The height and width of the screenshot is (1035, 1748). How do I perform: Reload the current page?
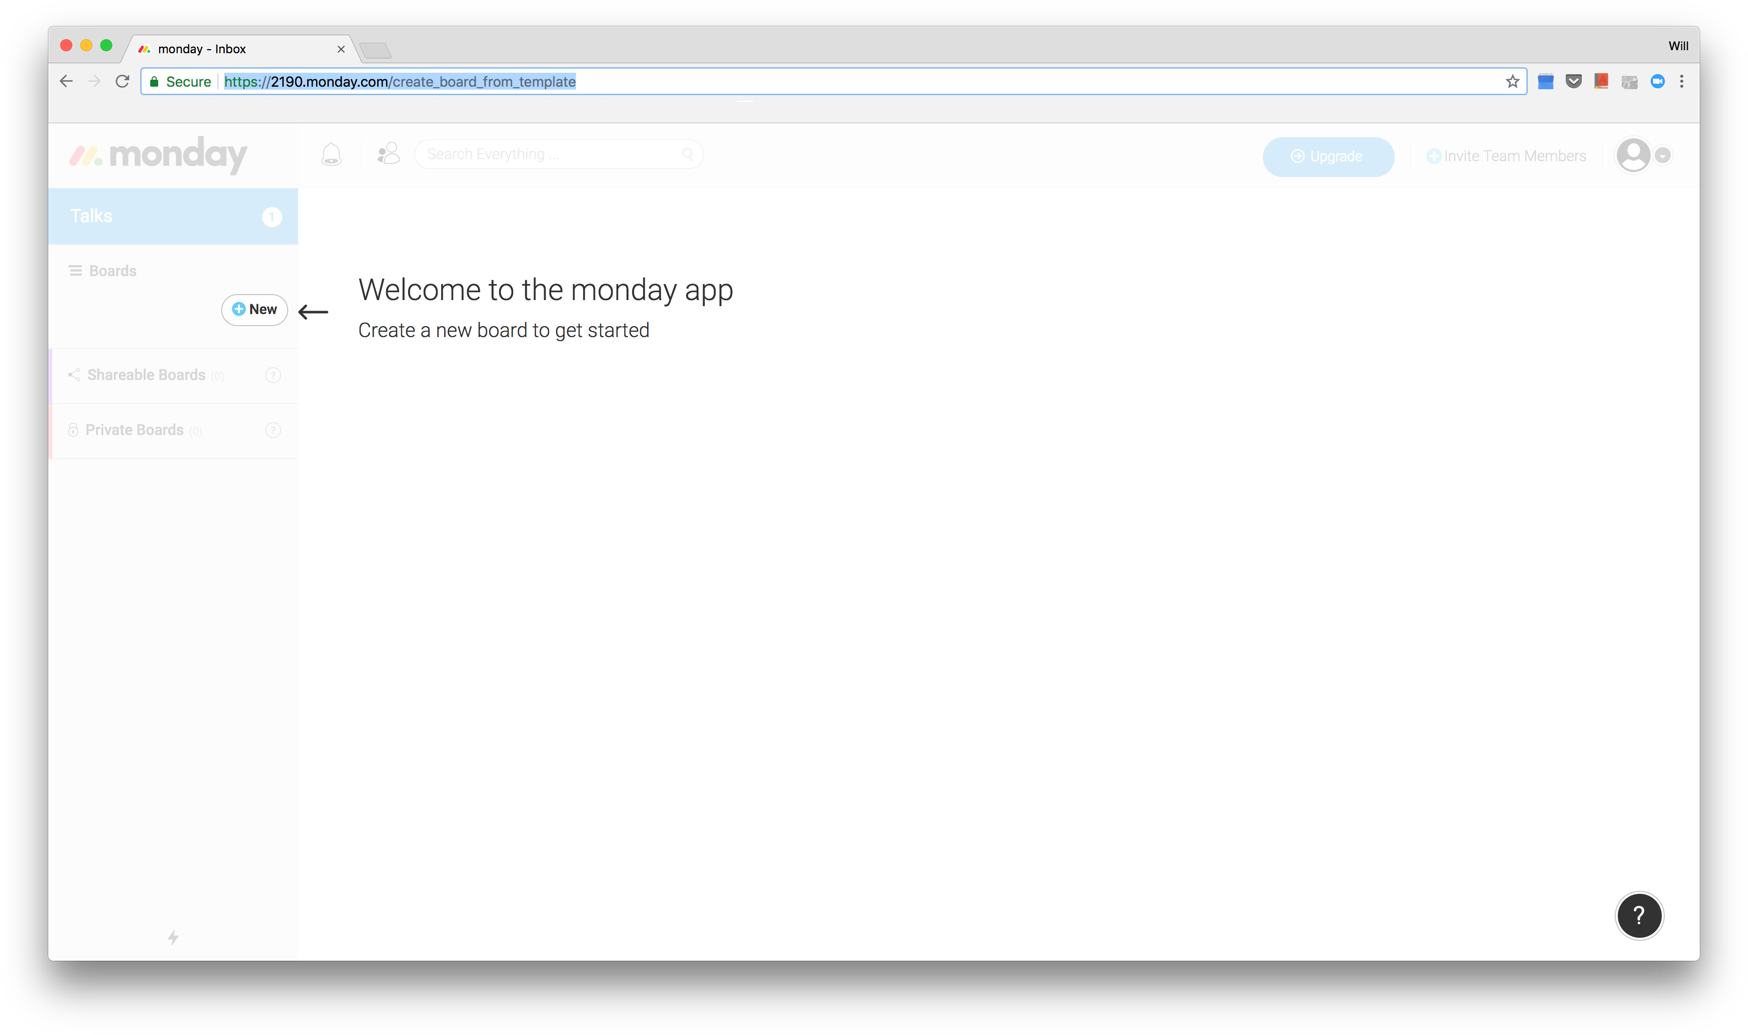[x=122, y=81]
